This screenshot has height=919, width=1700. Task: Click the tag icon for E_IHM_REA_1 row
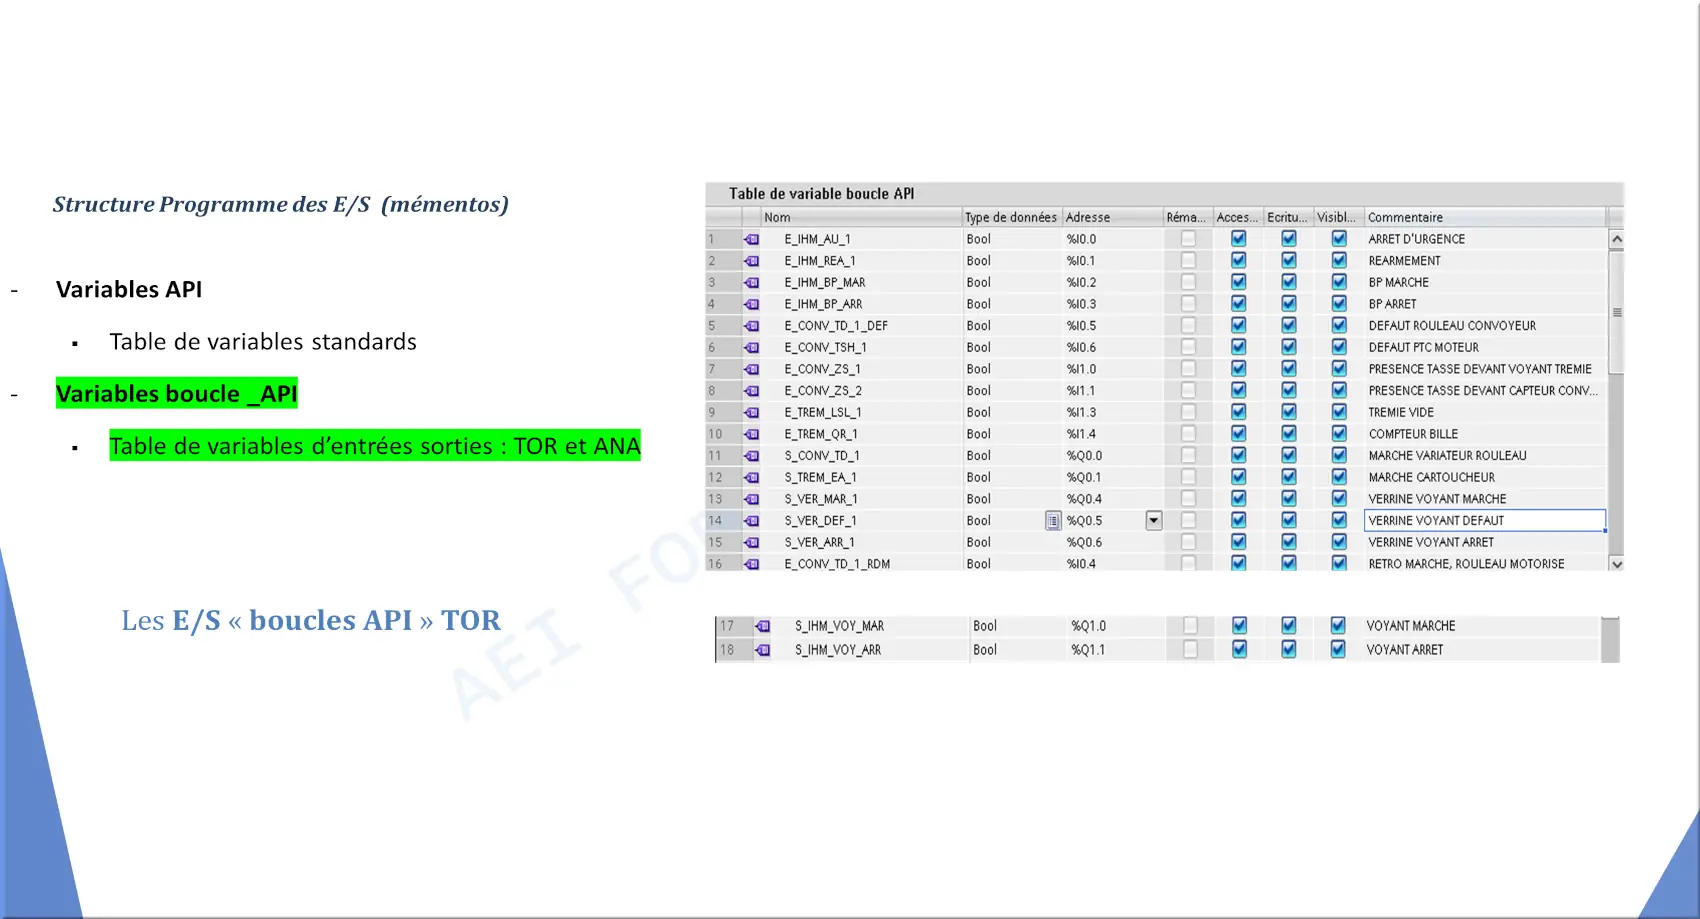pos(751,261)
